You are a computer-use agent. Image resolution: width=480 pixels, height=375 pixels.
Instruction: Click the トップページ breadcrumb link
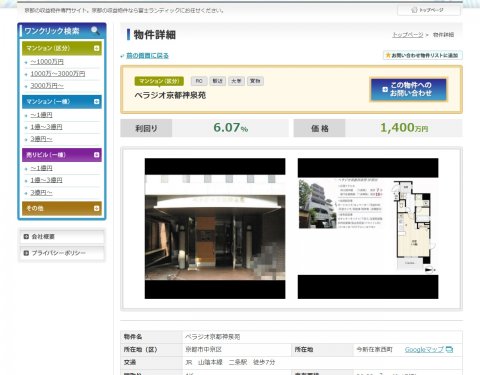click(x=407, y=35)
